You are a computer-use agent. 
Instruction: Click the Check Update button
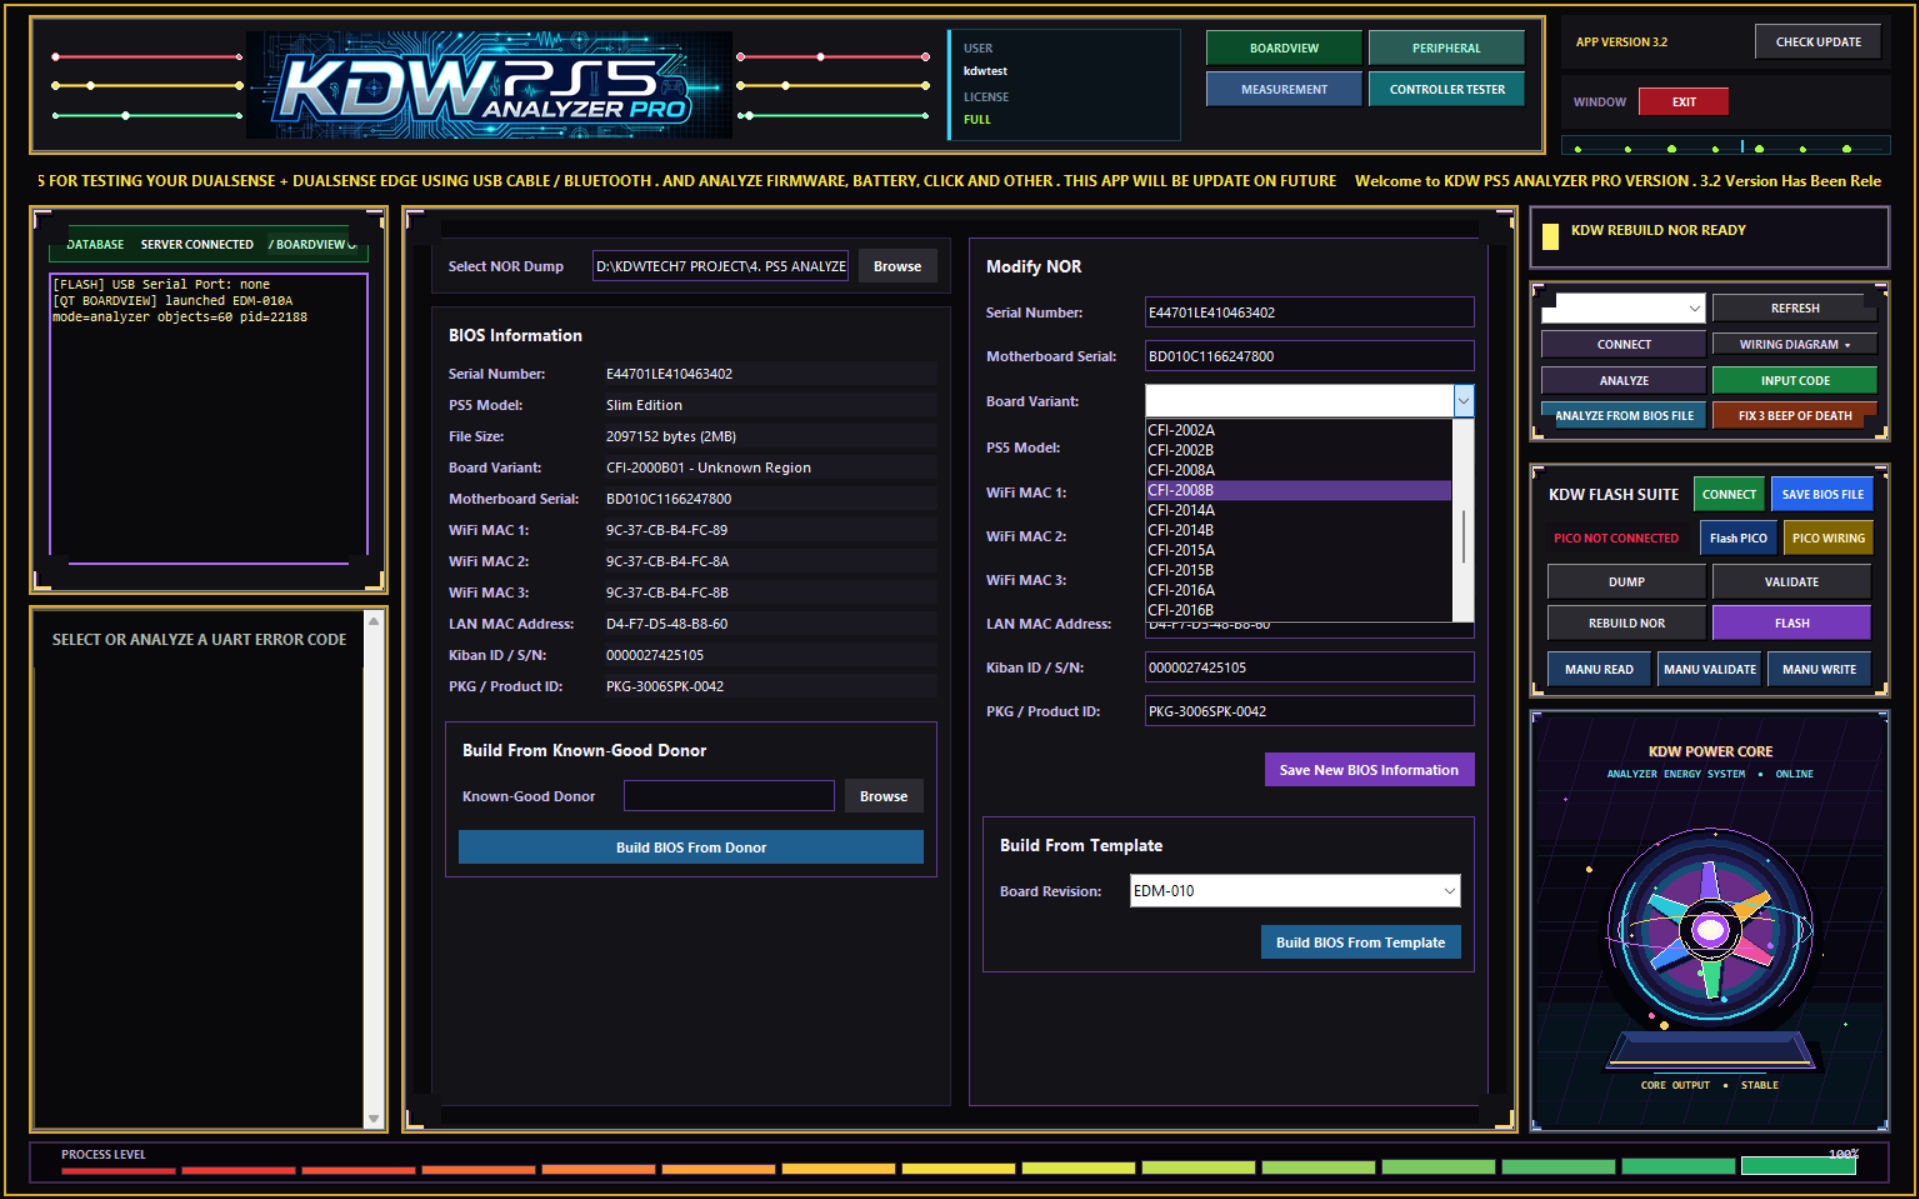pyautogui.click(x=1818, y=42)
